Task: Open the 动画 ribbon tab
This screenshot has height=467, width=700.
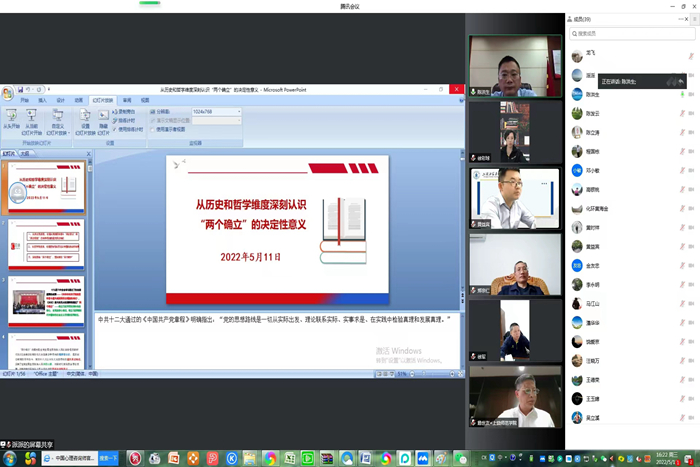Action: pyautogui.click(x=79, y=100)
